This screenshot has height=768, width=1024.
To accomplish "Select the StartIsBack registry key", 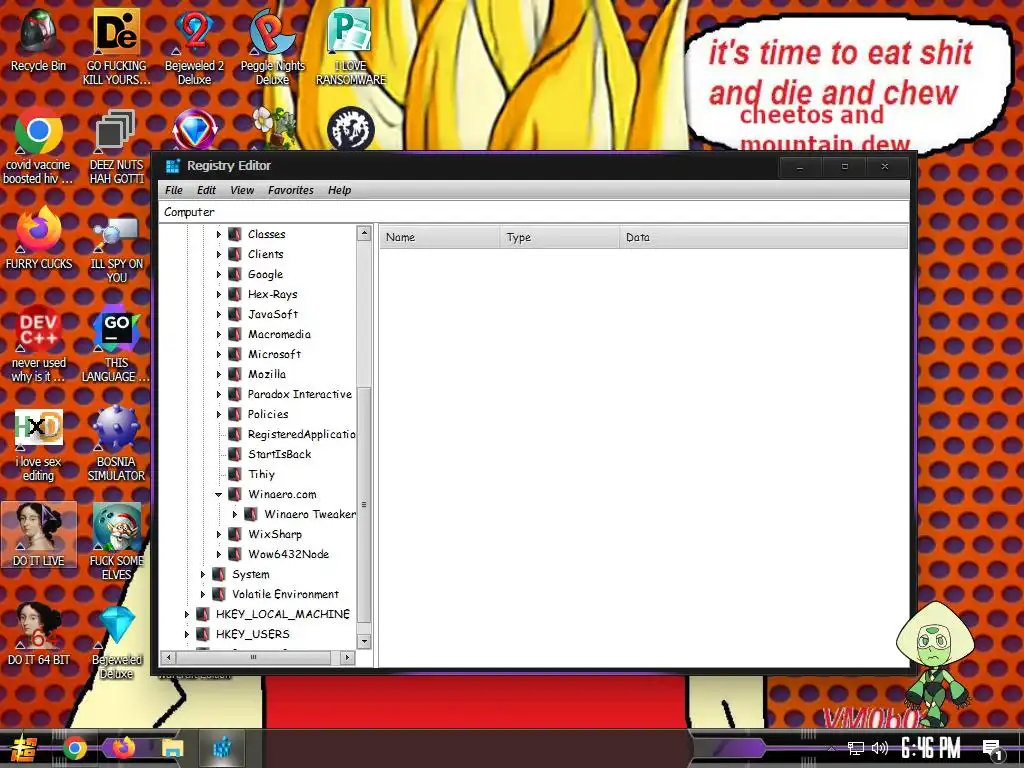I will (280, 455).
